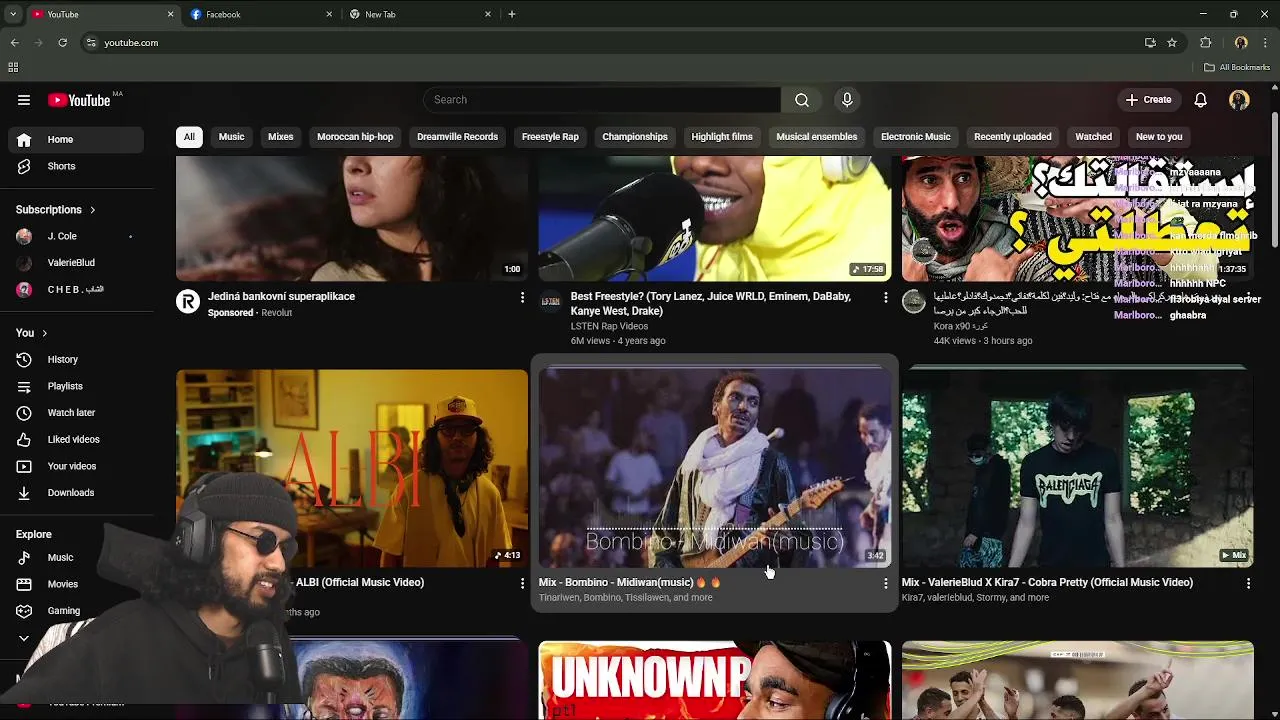The width and height of the screenshot is (1280, 720).
Task: Open All Bookmarks folder
Action: point(1237,67)
